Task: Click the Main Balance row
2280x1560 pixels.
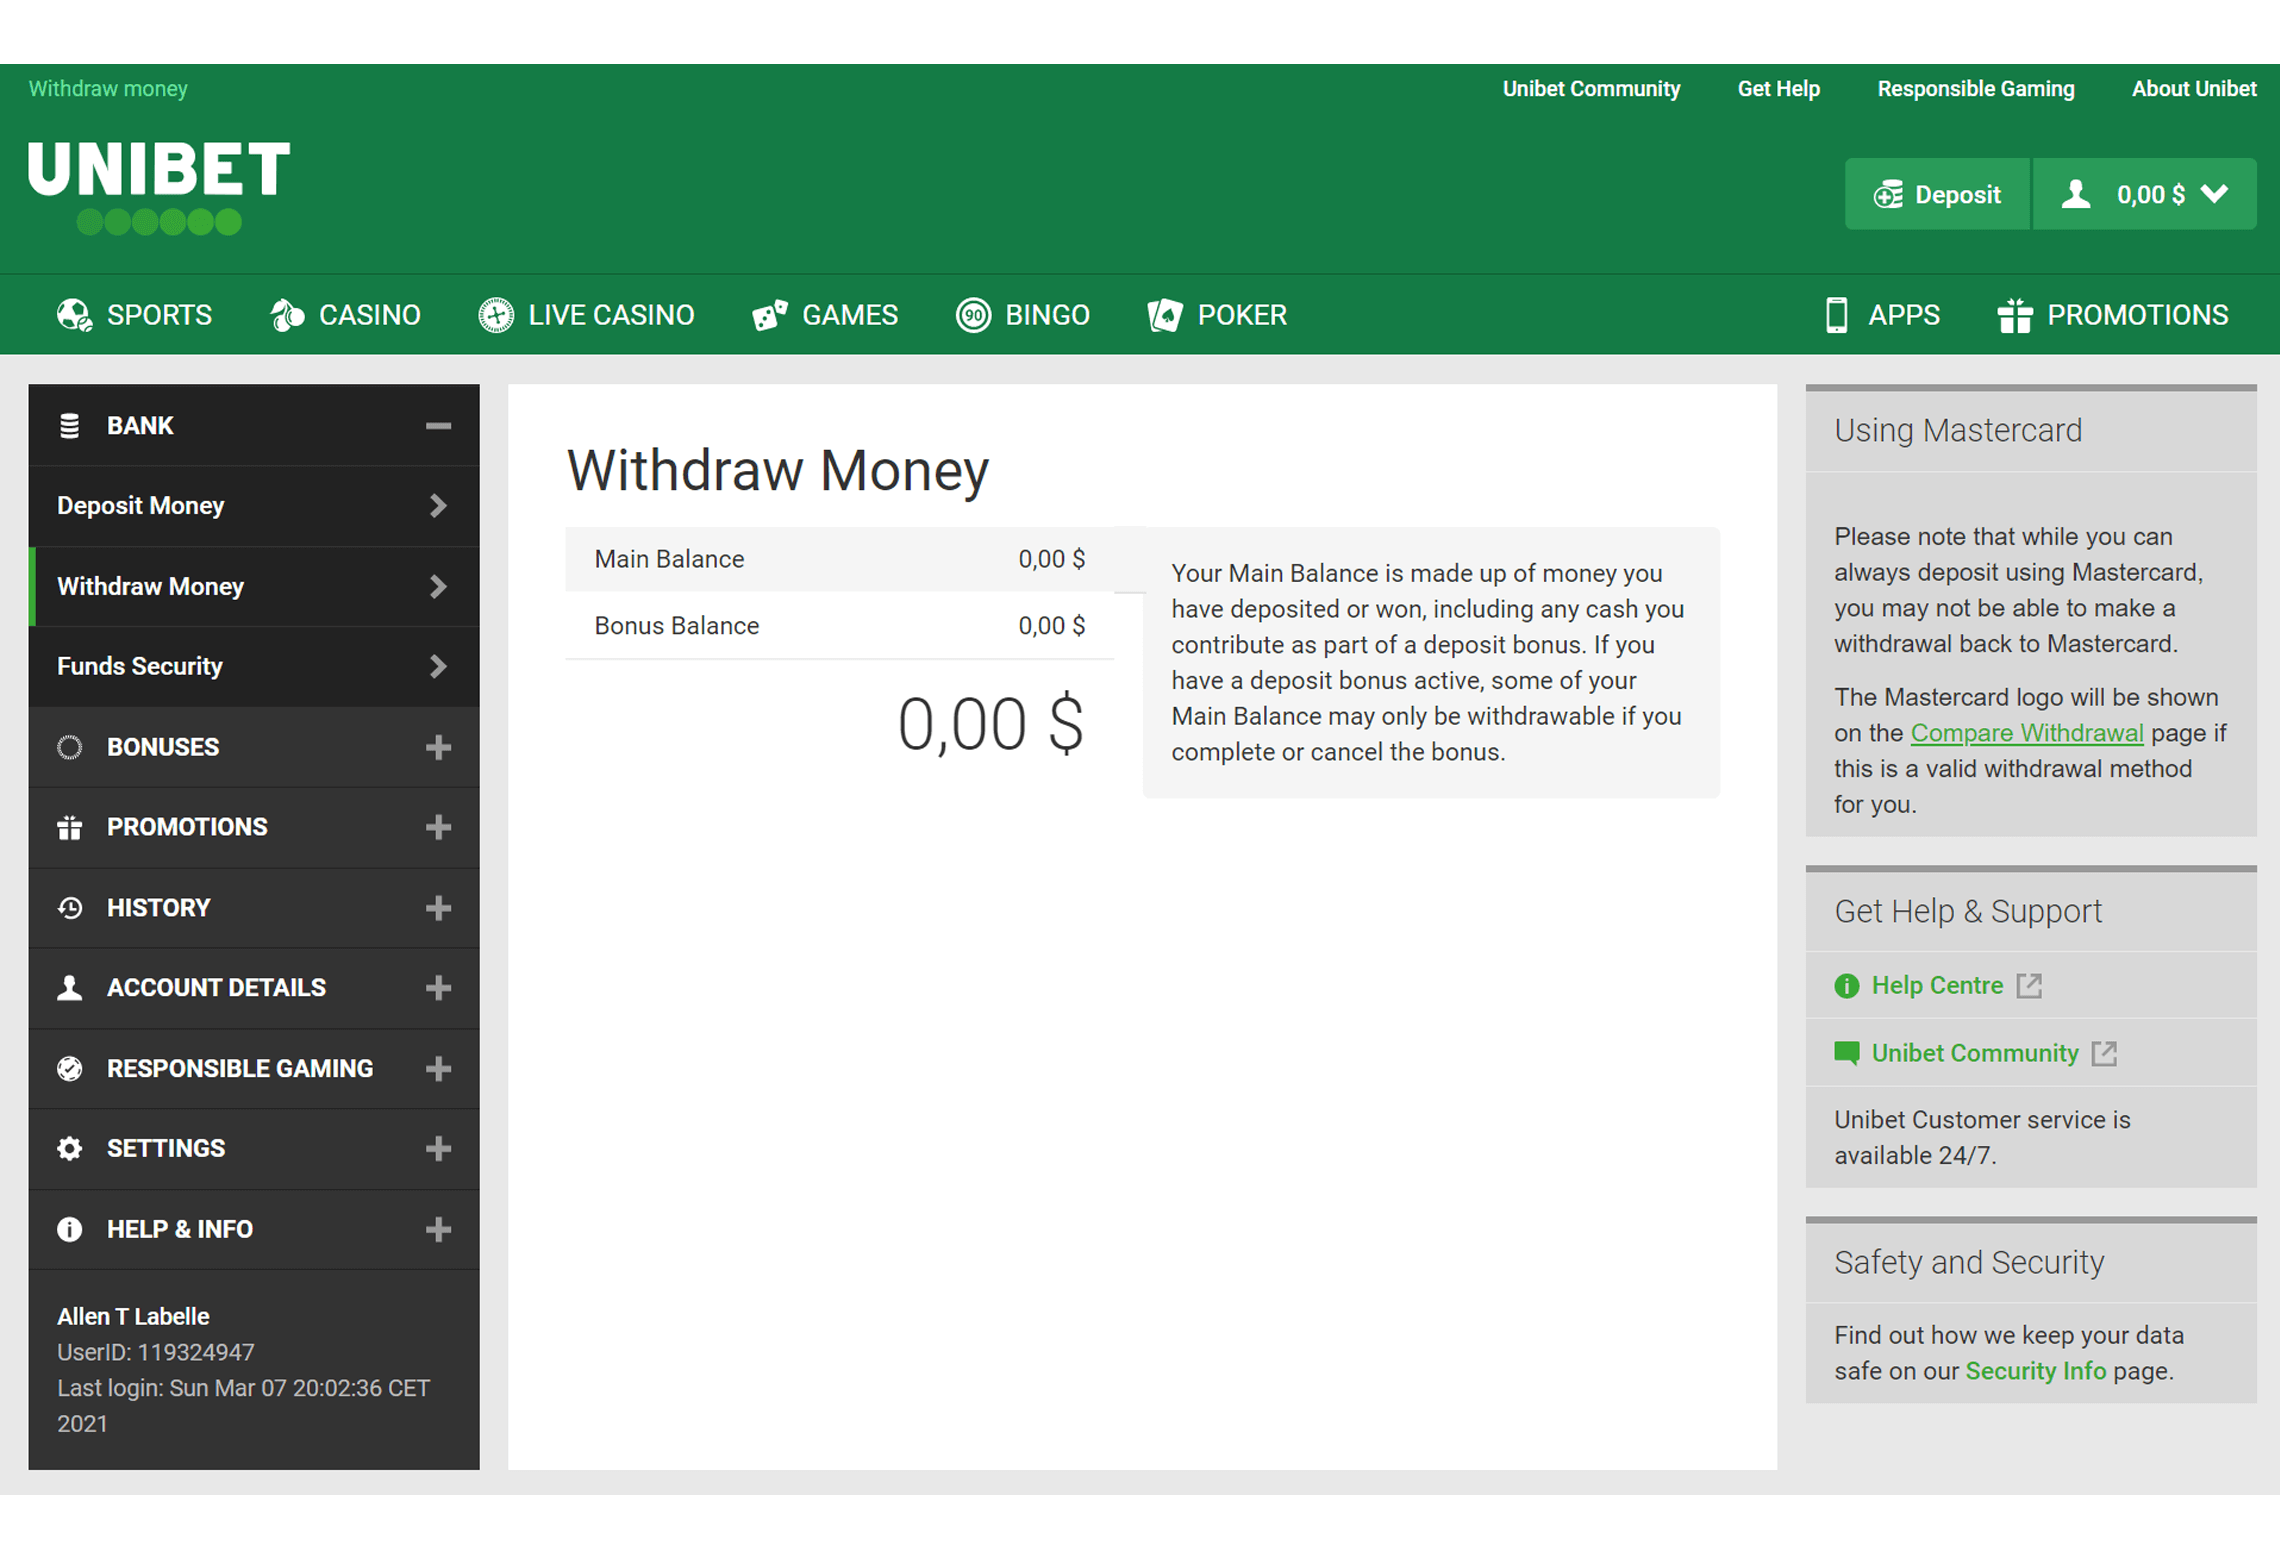Action: [839, 559]
